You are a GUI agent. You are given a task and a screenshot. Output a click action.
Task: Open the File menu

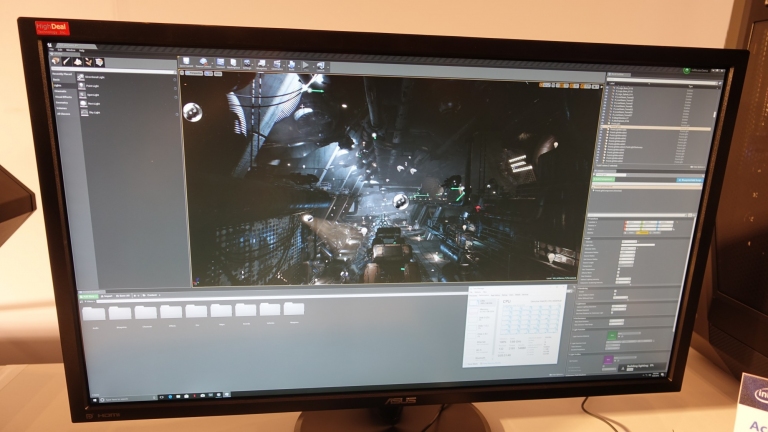pos(51,49)
